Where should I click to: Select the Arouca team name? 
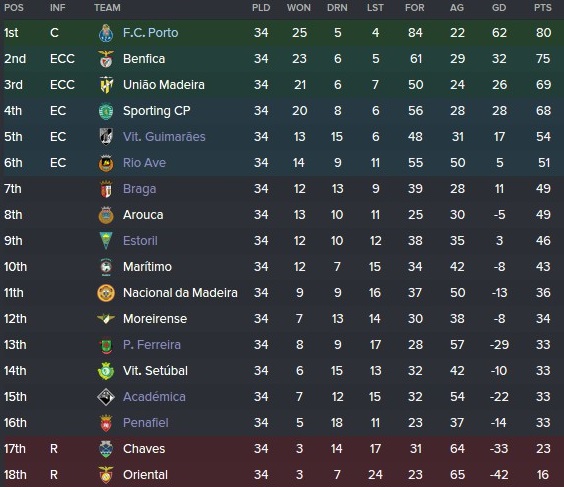click(x=143, y=215)
